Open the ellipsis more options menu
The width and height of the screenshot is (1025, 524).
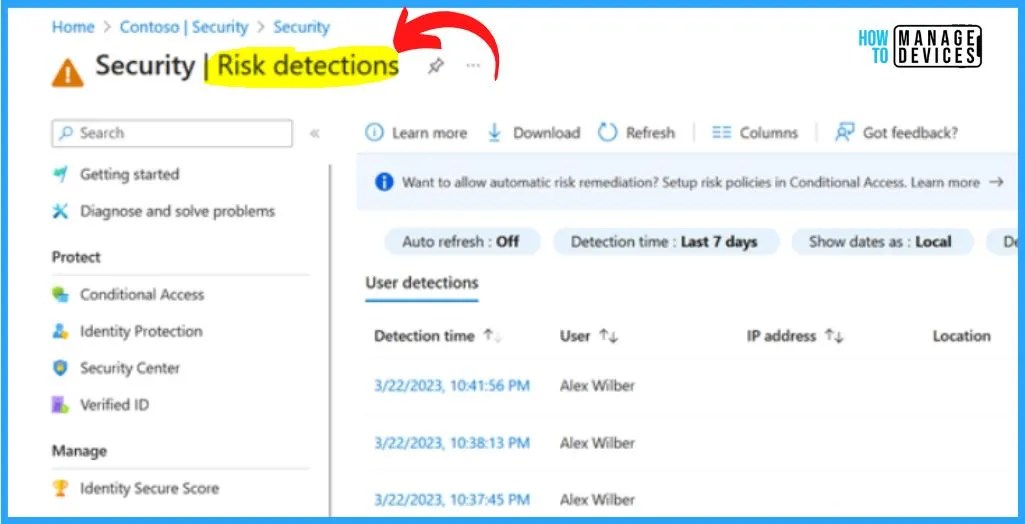[x=473, y=65]
